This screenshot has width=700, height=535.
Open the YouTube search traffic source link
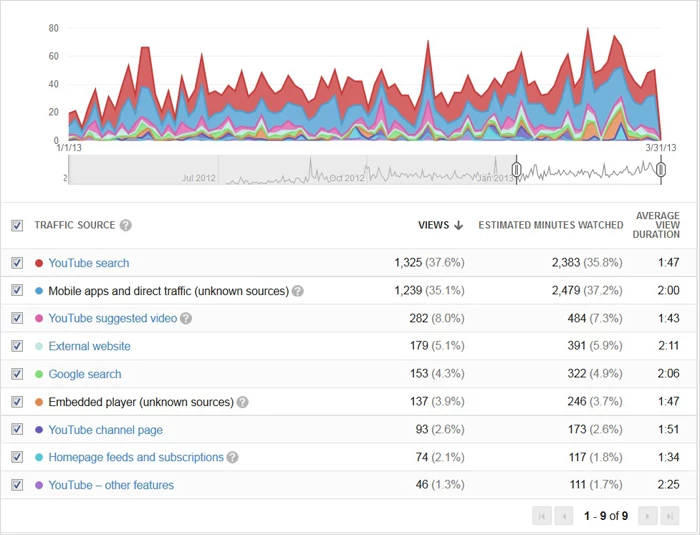89,263
